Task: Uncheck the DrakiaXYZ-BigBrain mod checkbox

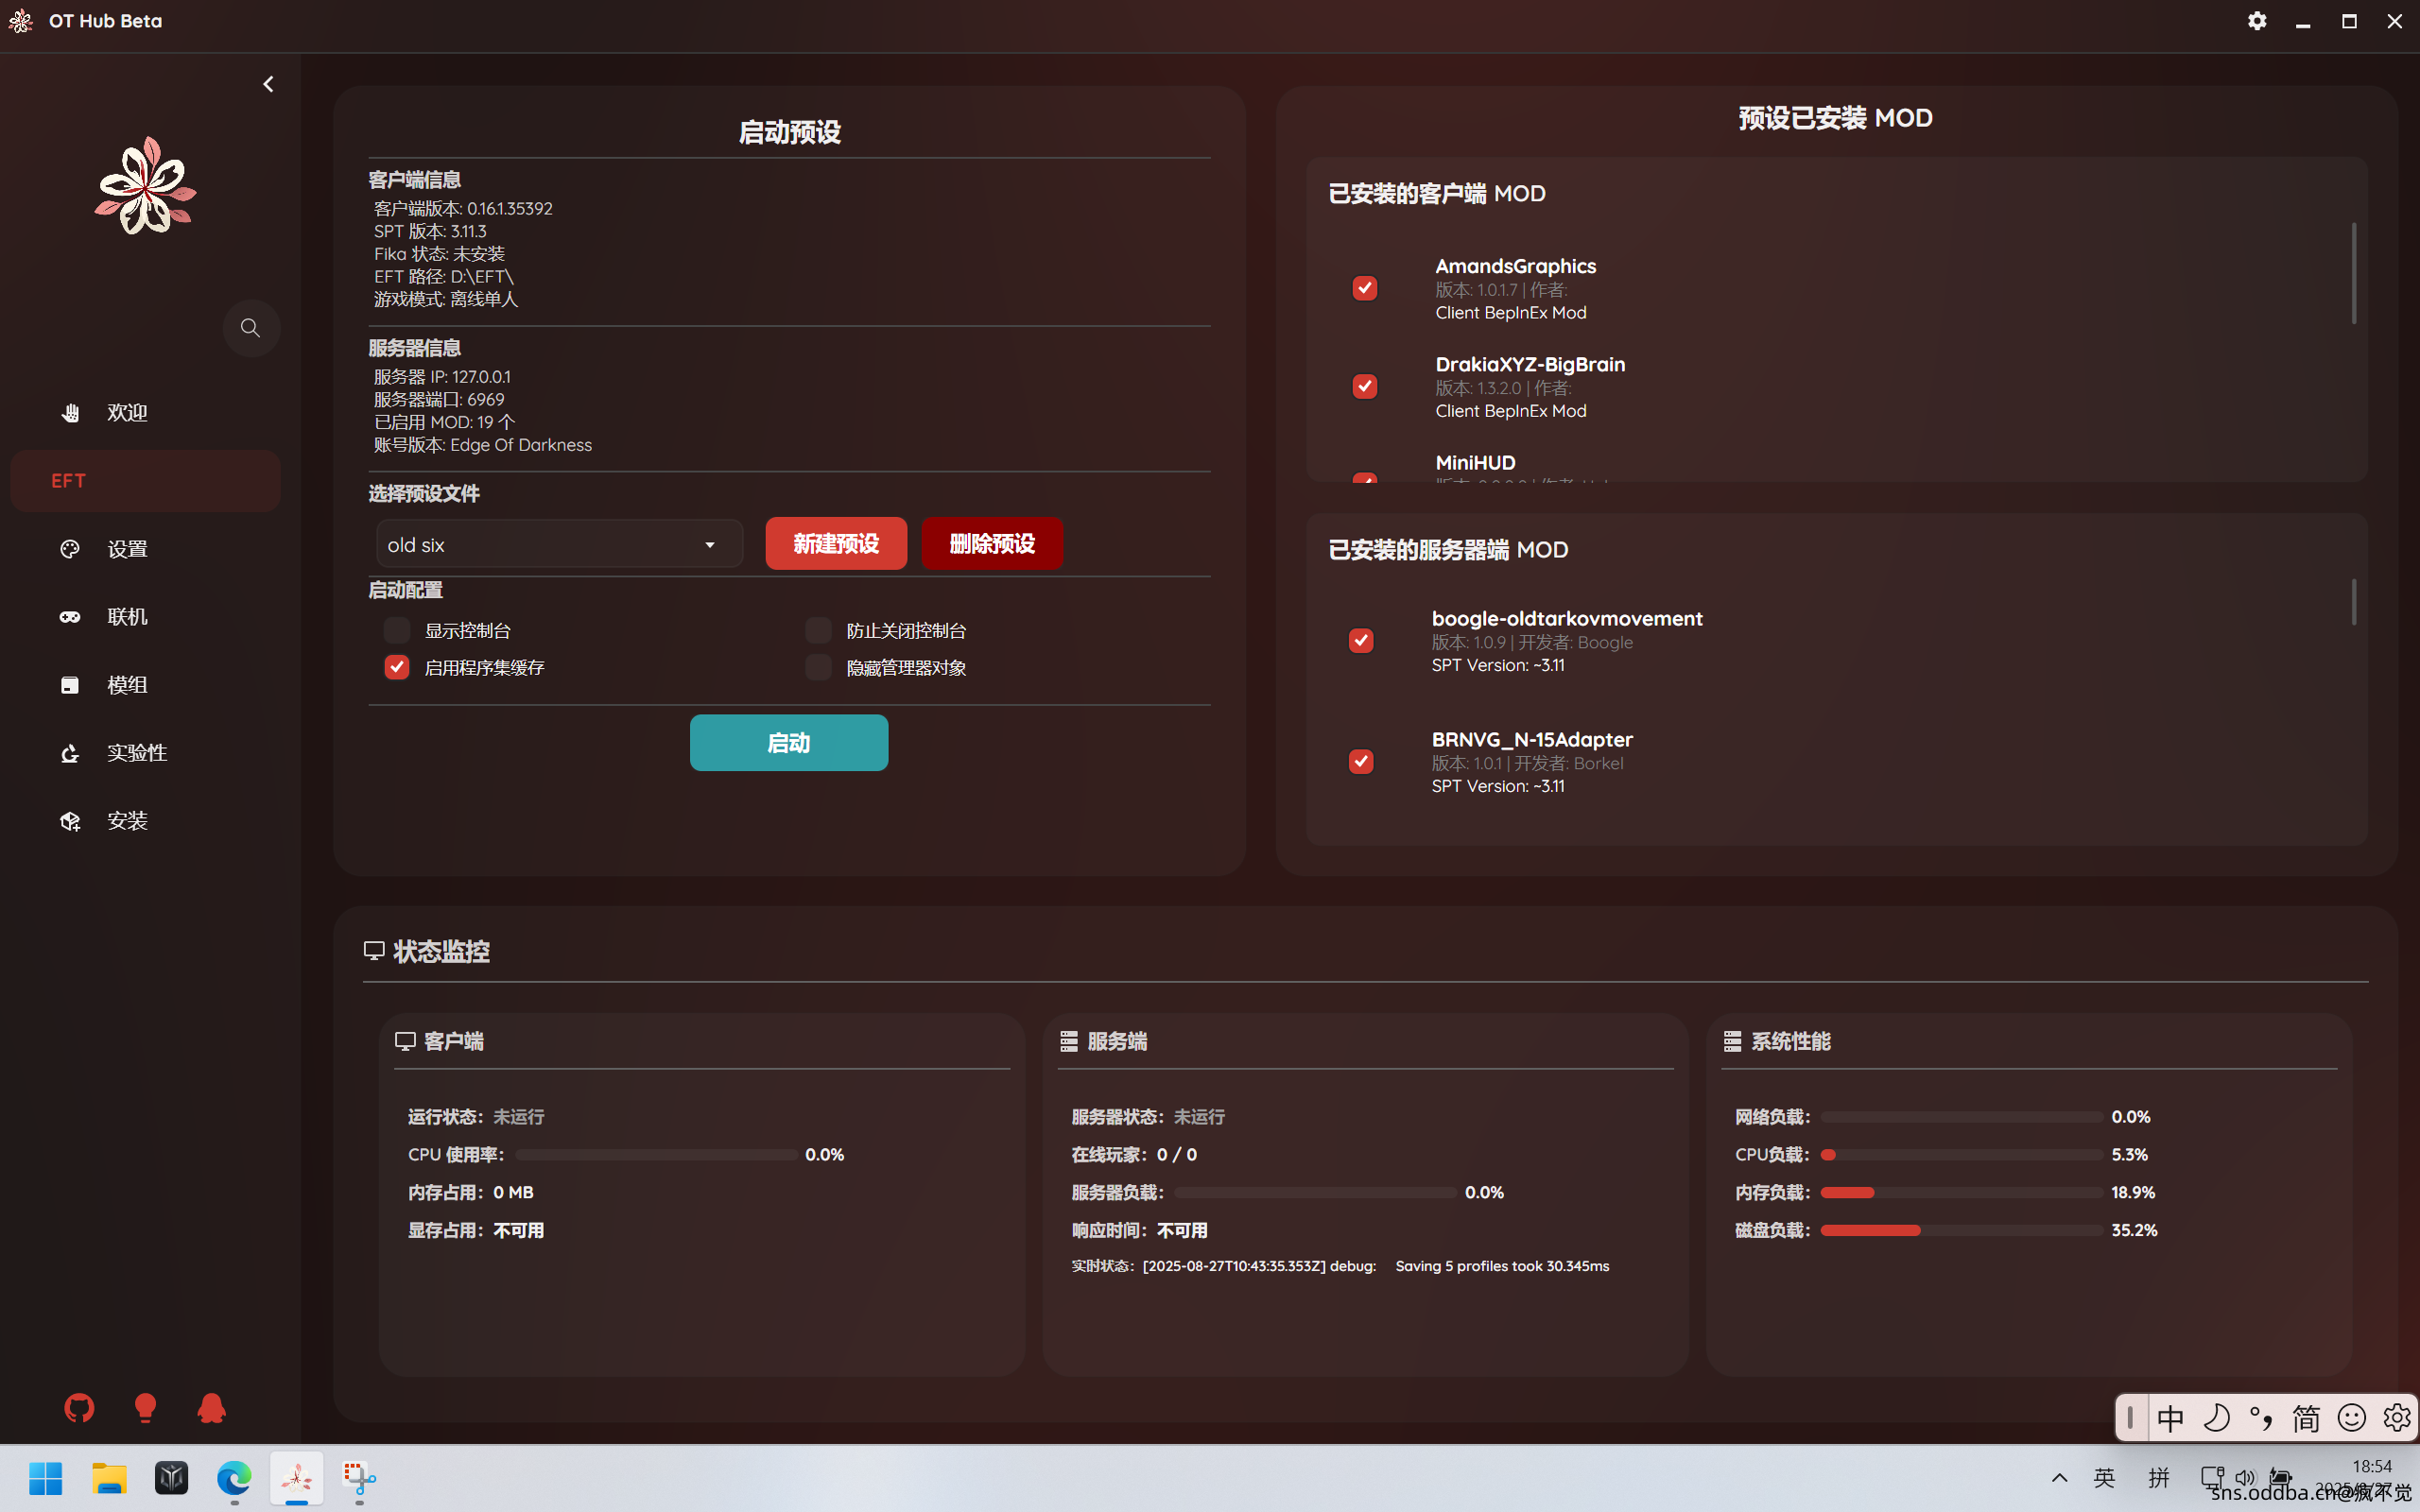Action: [1365, 386]
